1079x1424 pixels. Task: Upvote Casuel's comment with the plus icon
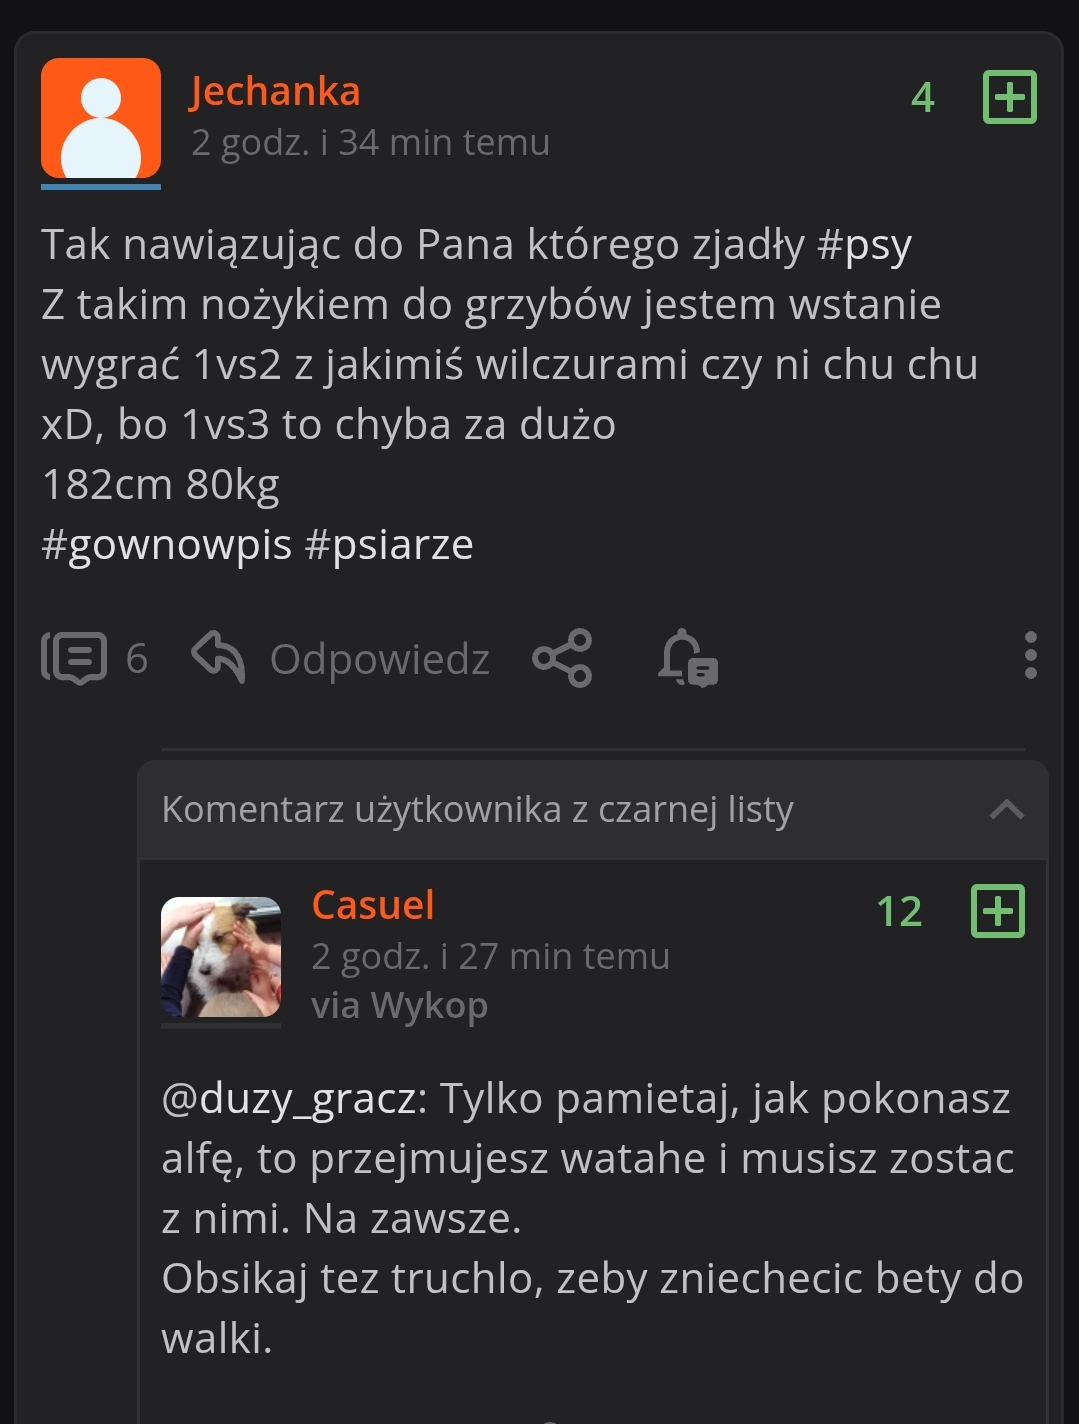pyautogui.click(x=998, y=911)
